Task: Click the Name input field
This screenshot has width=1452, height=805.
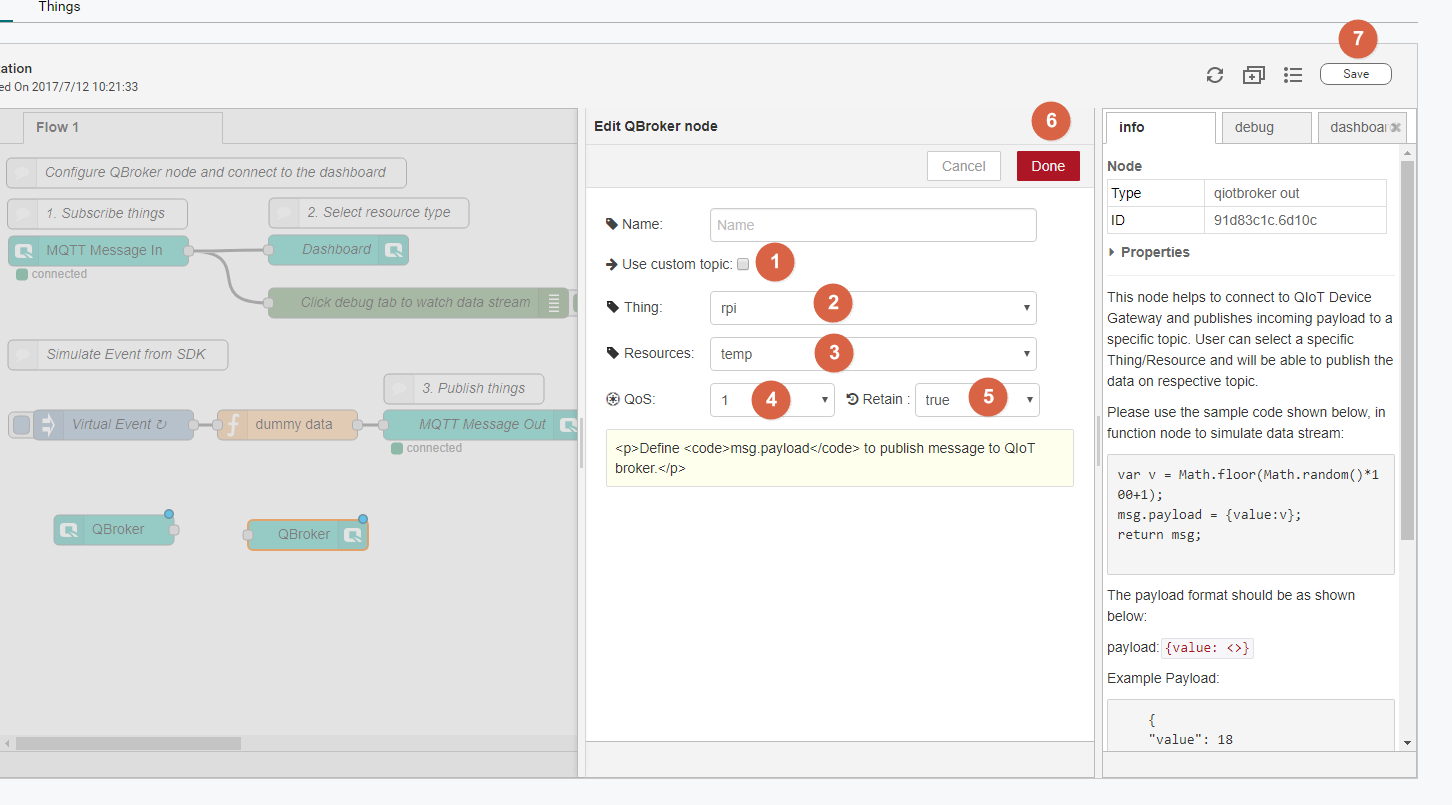Action: (873, 225)
